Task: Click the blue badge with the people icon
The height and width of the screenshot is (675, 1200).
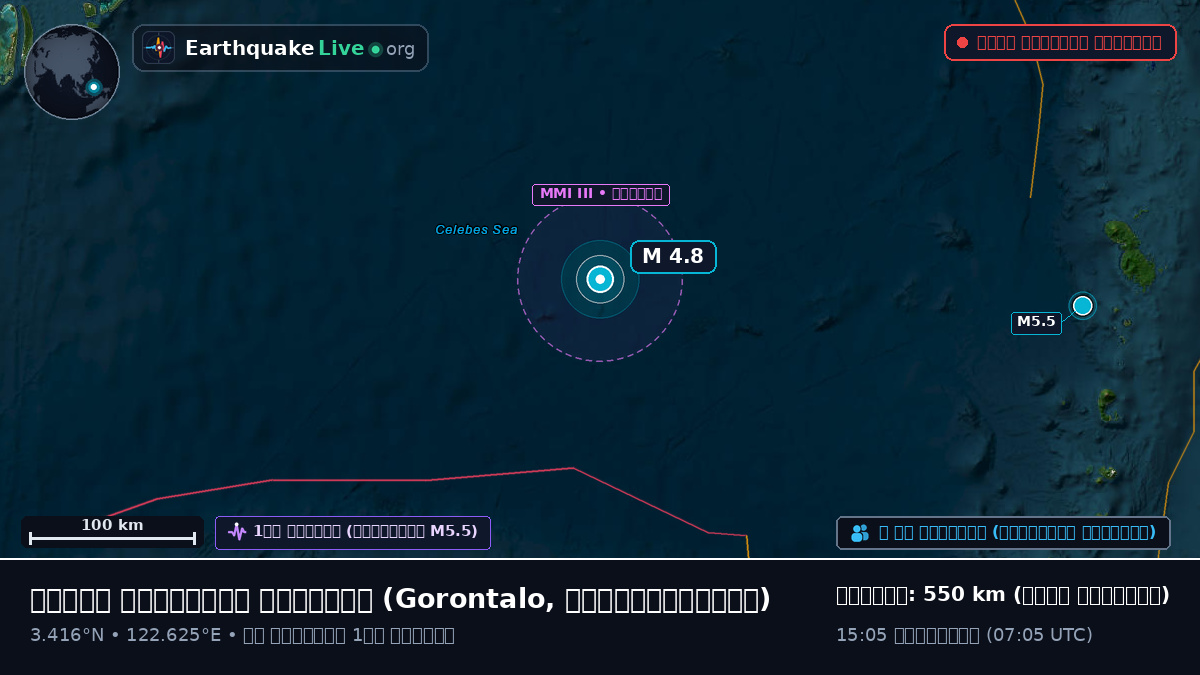Action: (1003, 533)
